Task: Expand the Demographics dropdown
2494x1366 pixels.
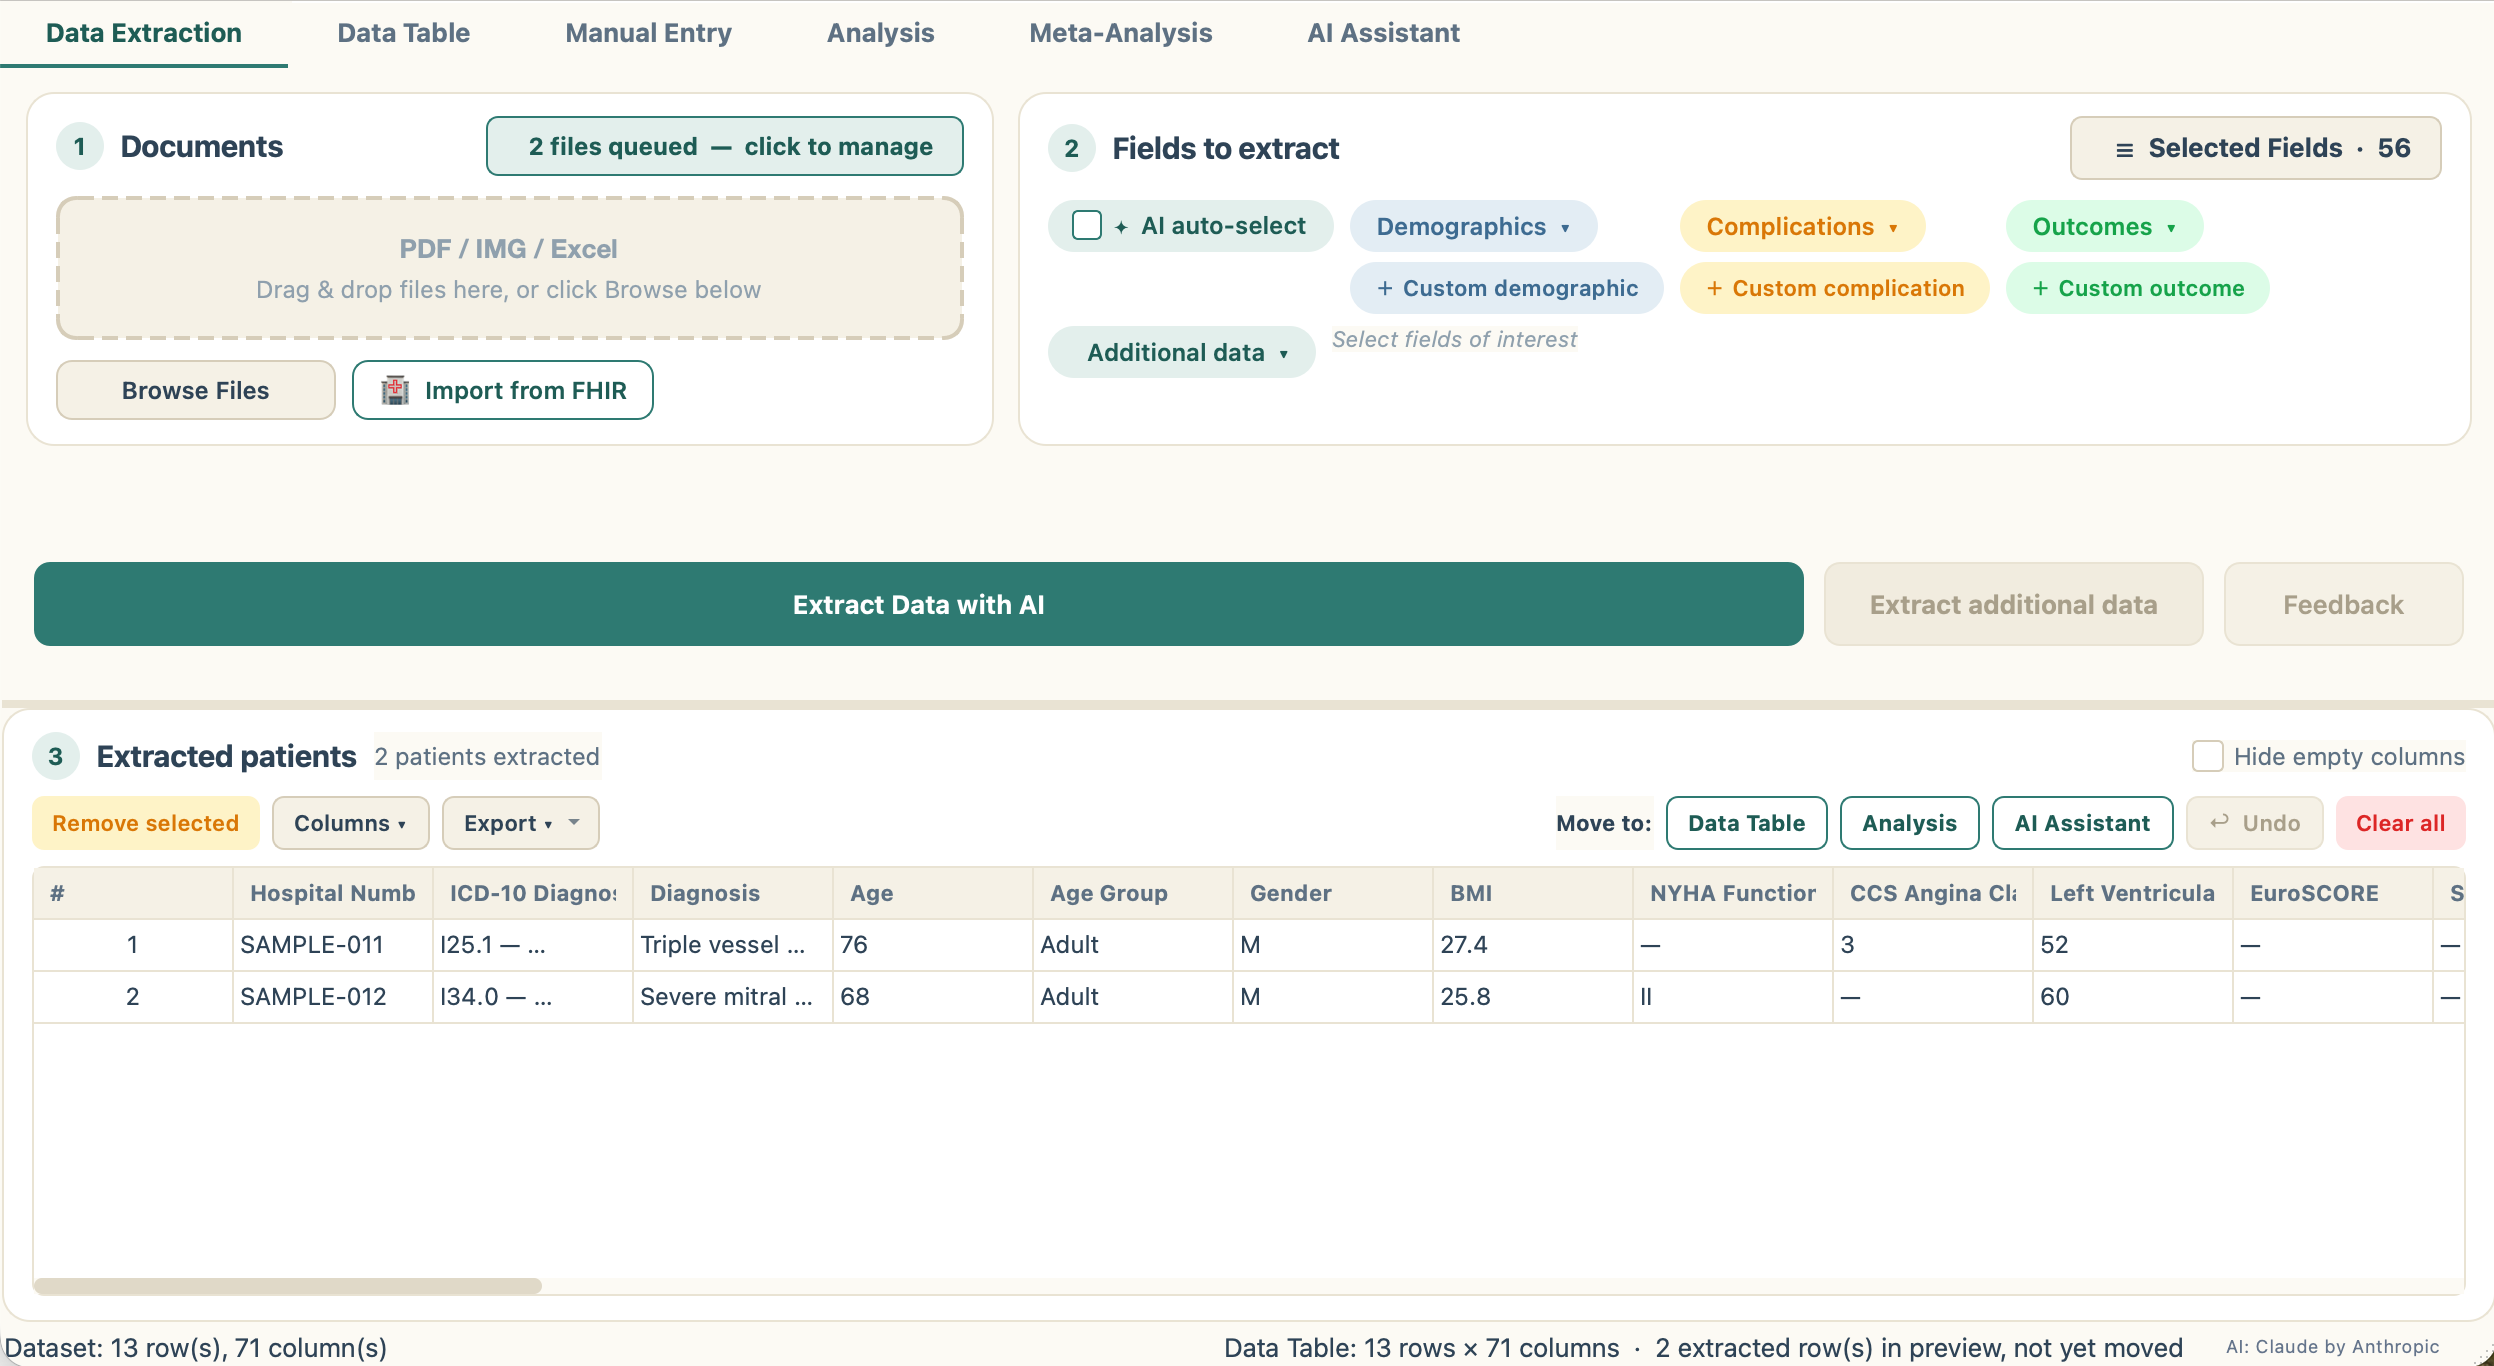Action: click(1473, 227)
